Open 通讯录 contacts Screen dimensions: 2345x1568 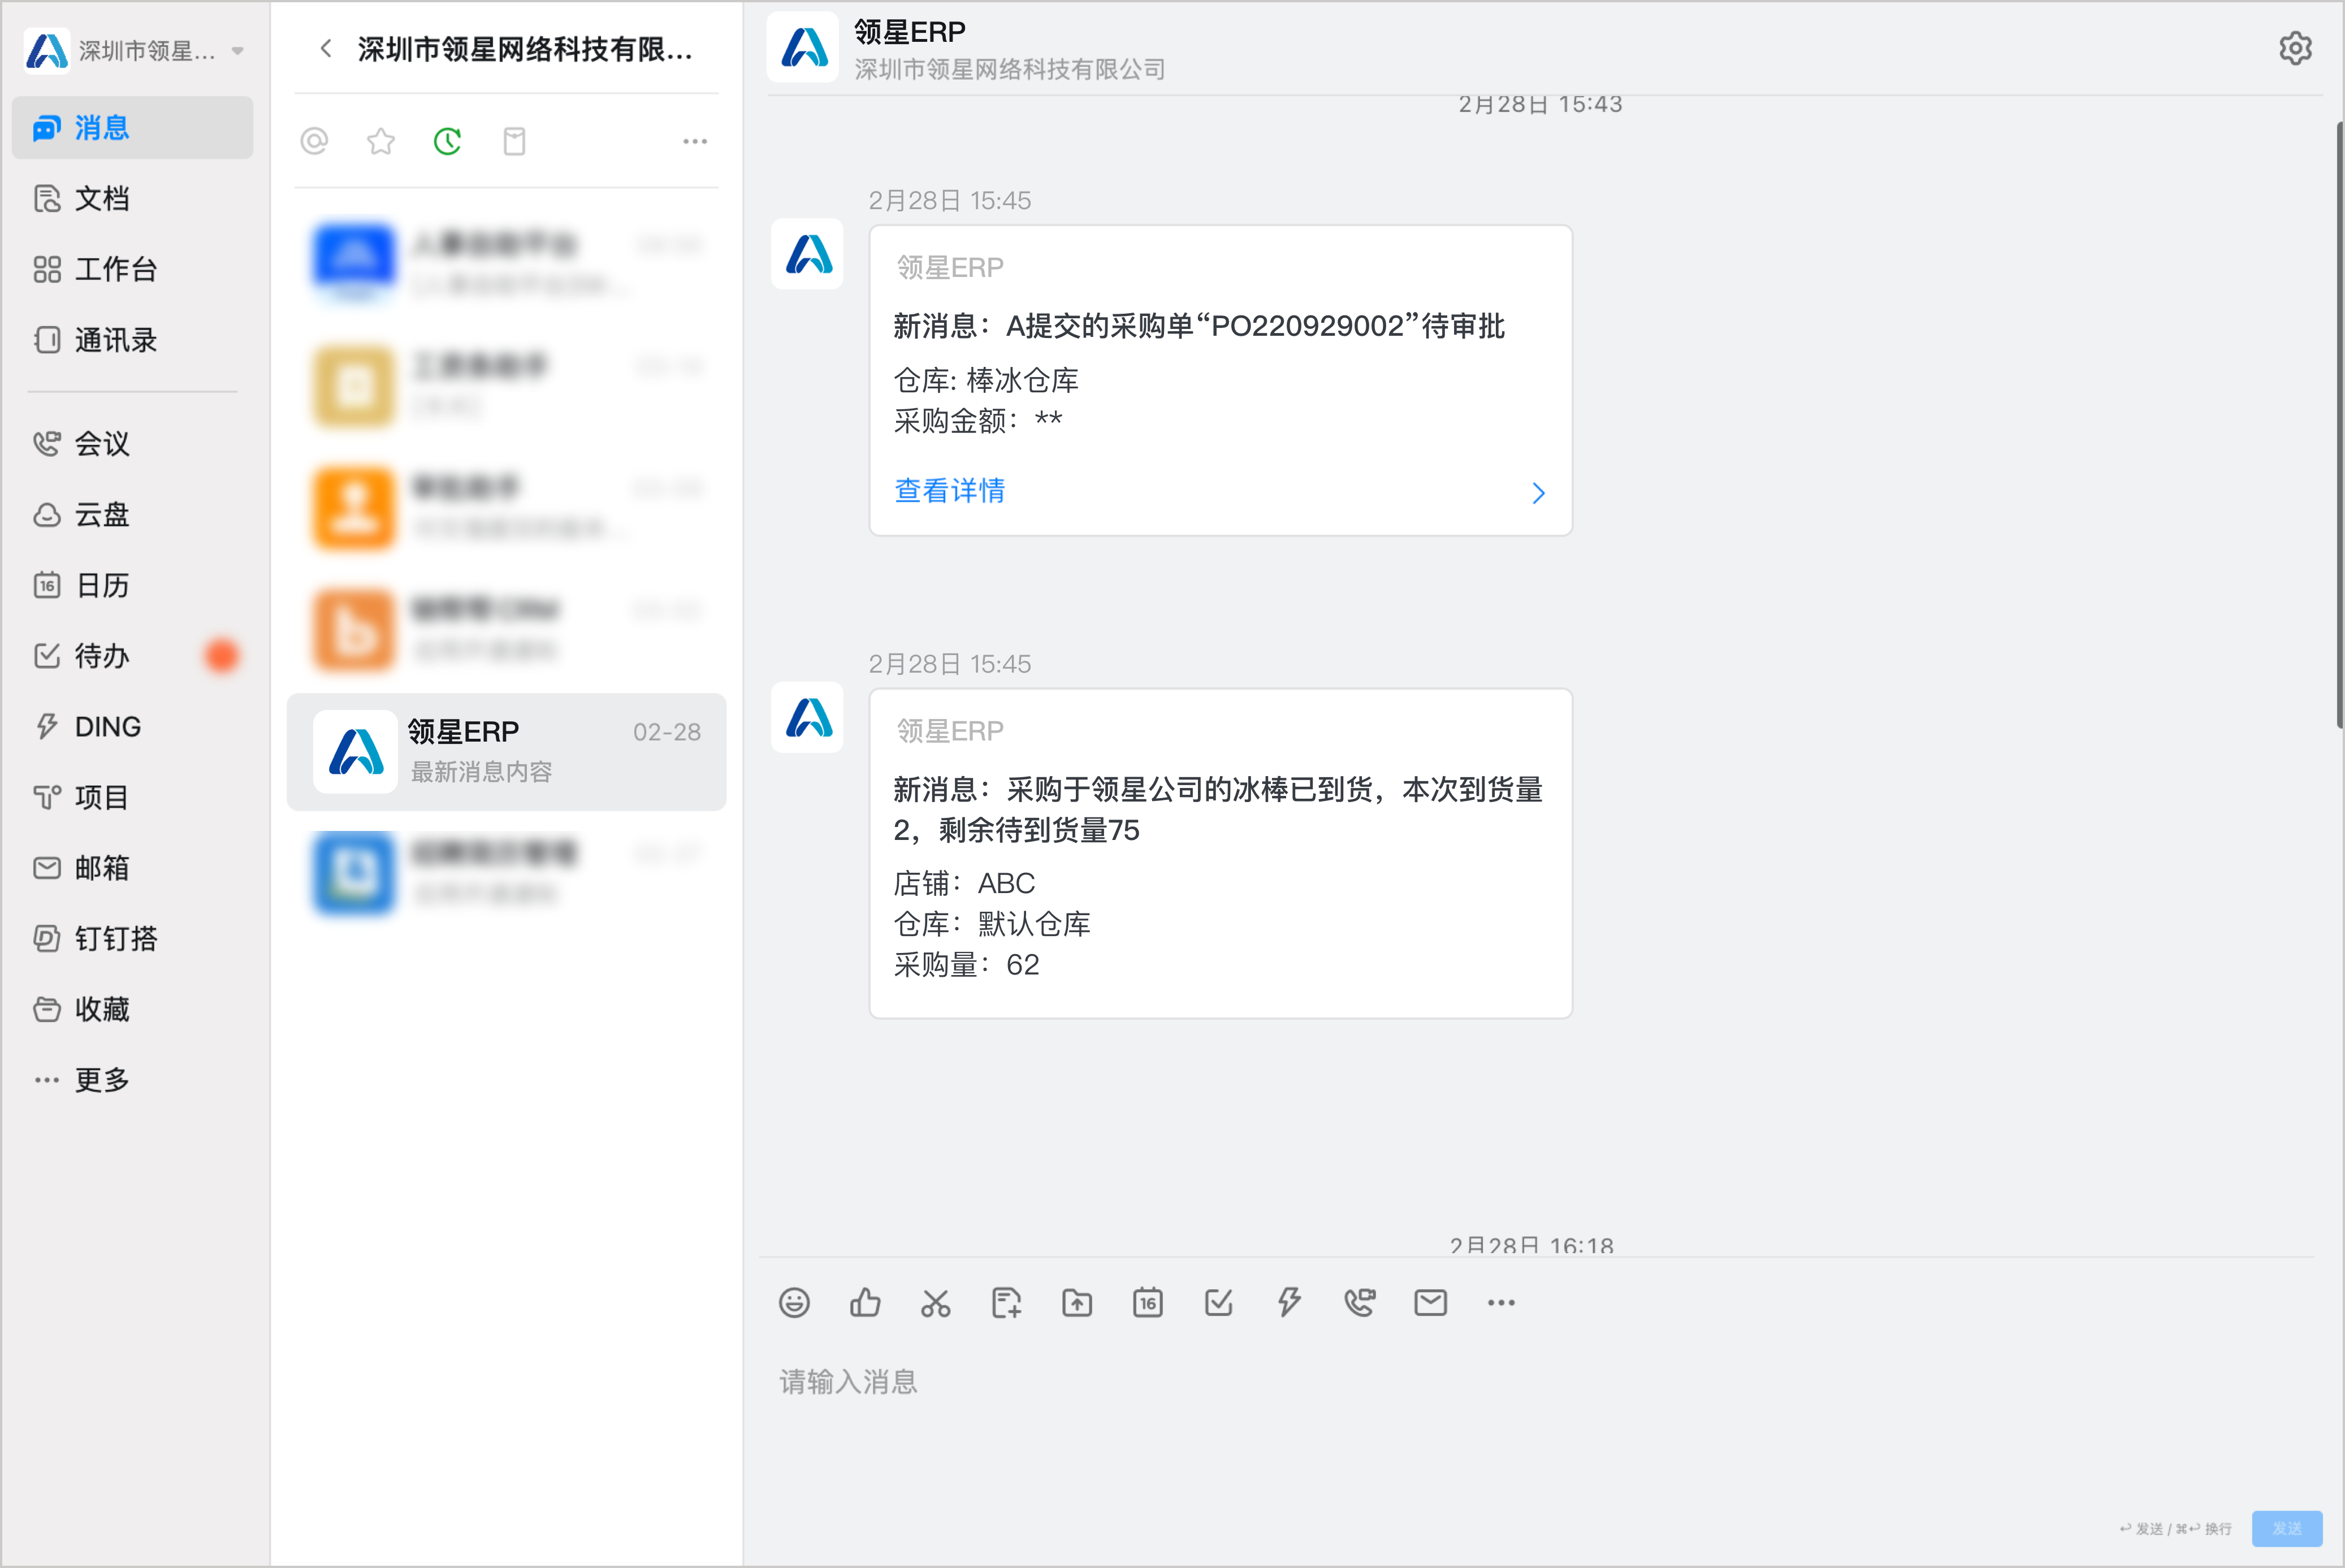132,340
